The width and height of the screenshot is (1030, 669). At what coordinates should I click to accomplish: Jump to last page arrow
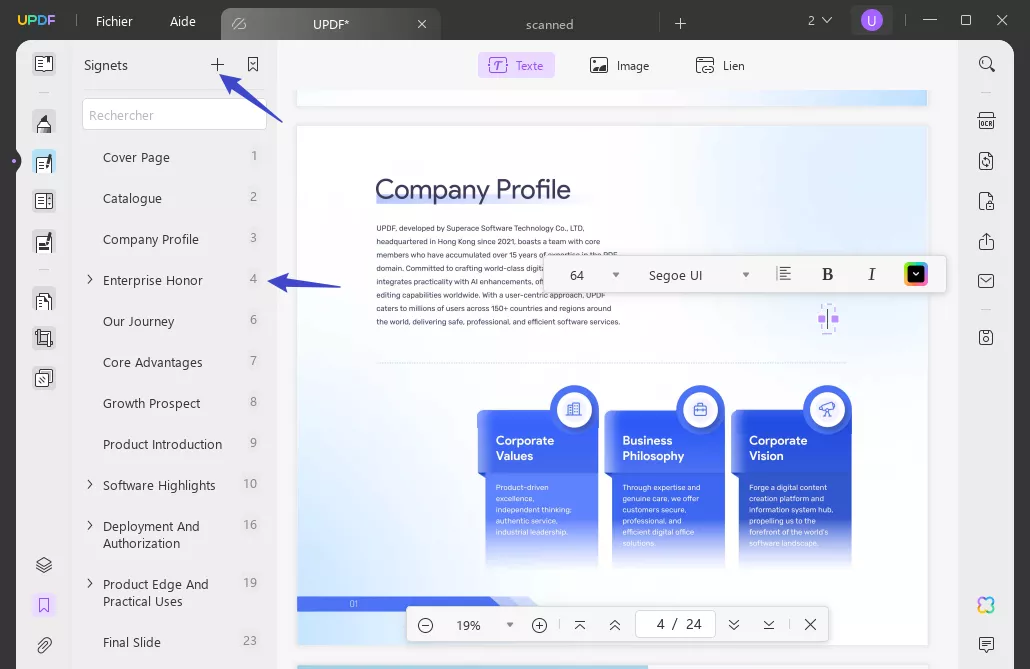pyautogui.click(x=769, y=625)
